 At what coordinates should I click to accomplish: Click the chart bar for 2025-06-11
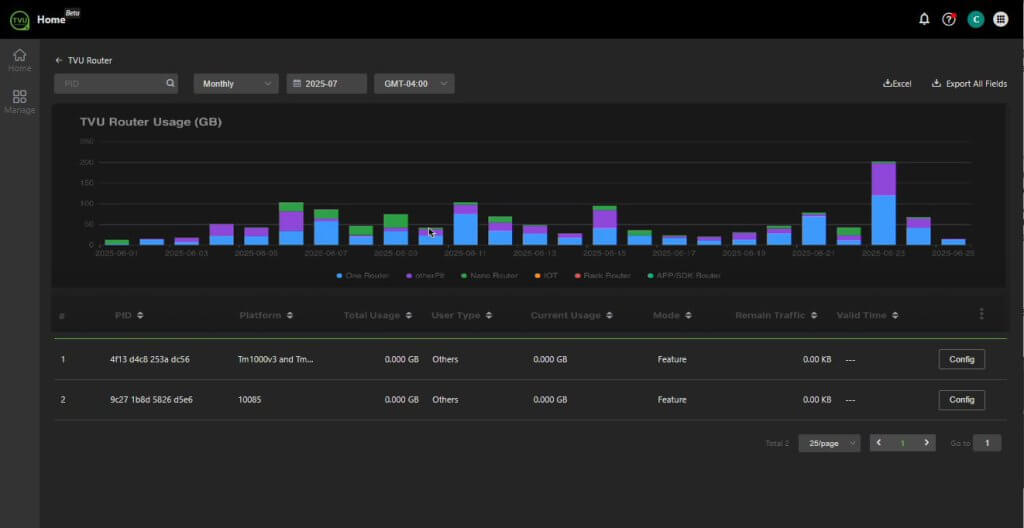466,223
